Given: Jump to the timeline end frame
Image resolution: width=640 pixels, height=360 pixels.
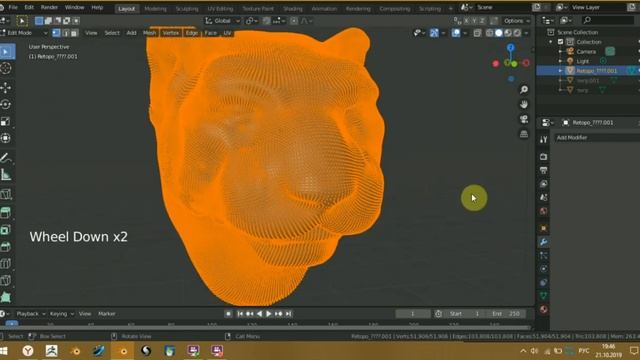Looking at the screenshot, I should (x=289, y=314).
